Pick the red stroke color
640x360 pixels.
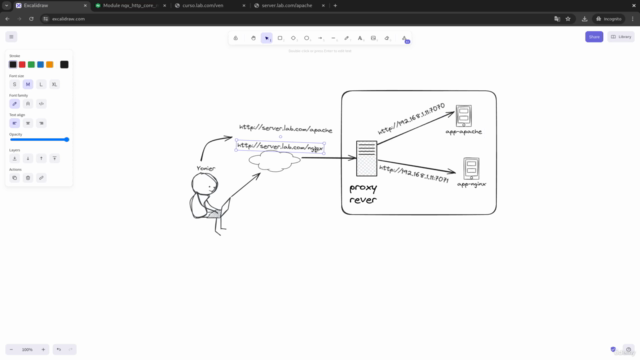click(x=22, y=64)
